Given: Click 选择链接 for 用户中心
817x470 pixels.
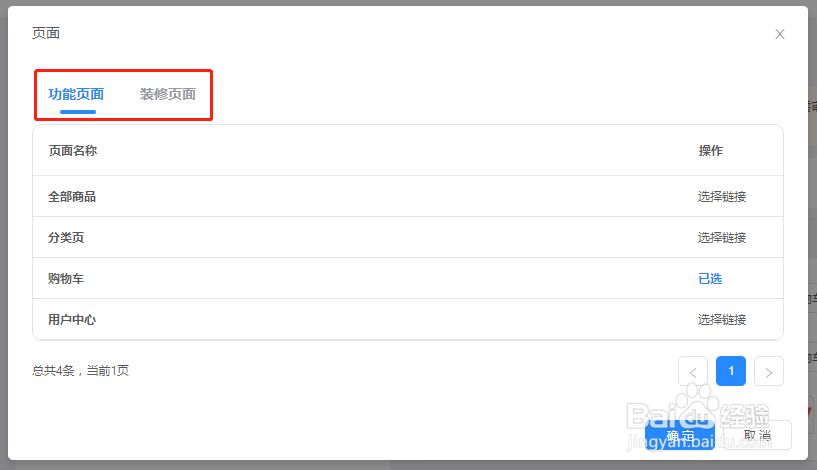Looking at the screenshot, I should coord(722,319).
